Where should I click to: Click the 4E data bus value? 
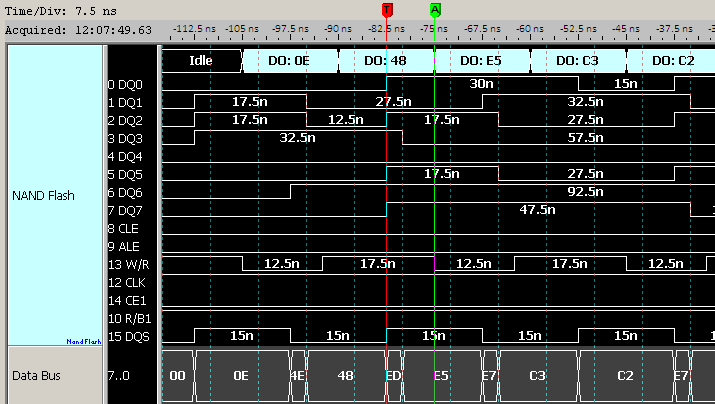298,376
